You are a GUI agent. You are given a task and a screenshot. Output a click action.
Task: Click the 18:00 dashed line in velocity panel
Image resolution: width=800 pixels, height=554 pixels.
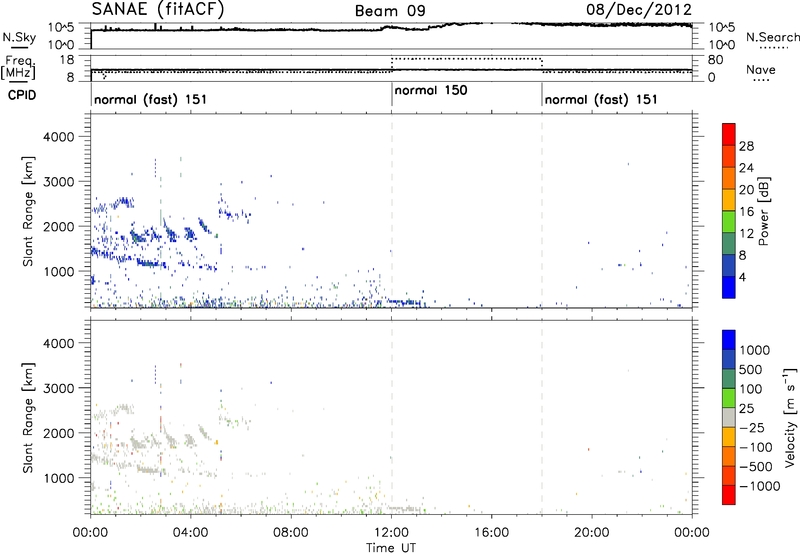[542, 417]
